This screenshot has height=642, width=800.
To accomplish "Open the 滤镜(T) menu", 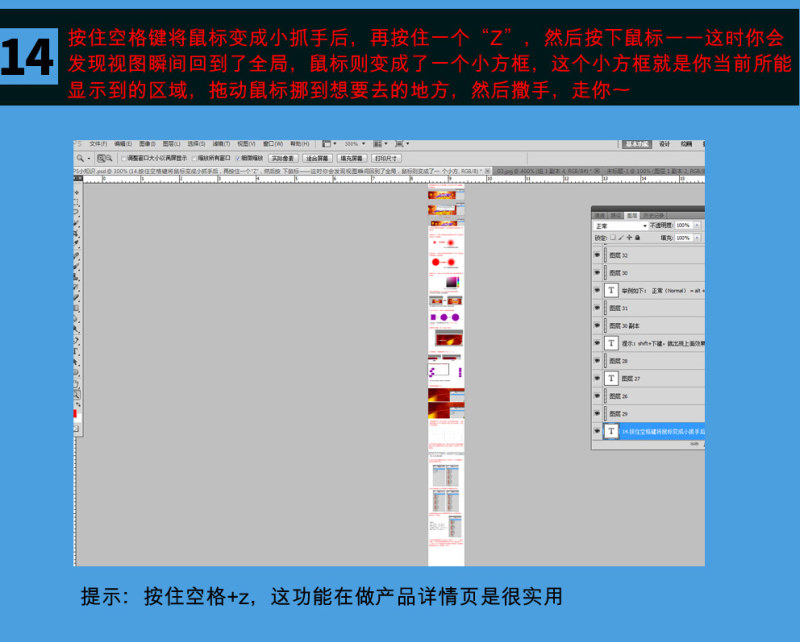I will [221, 144].
